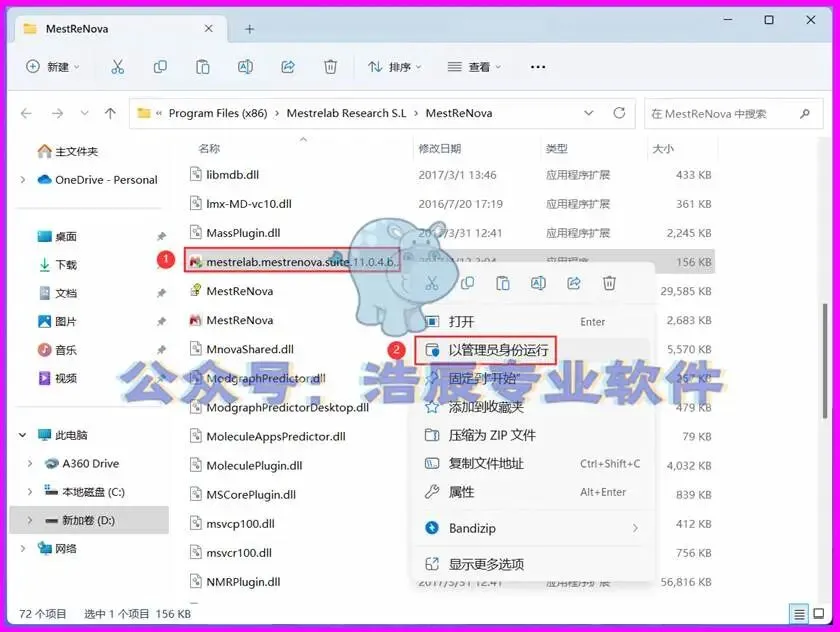
Task: Open 下载 in the sidebar
Action: click(57, 265)
